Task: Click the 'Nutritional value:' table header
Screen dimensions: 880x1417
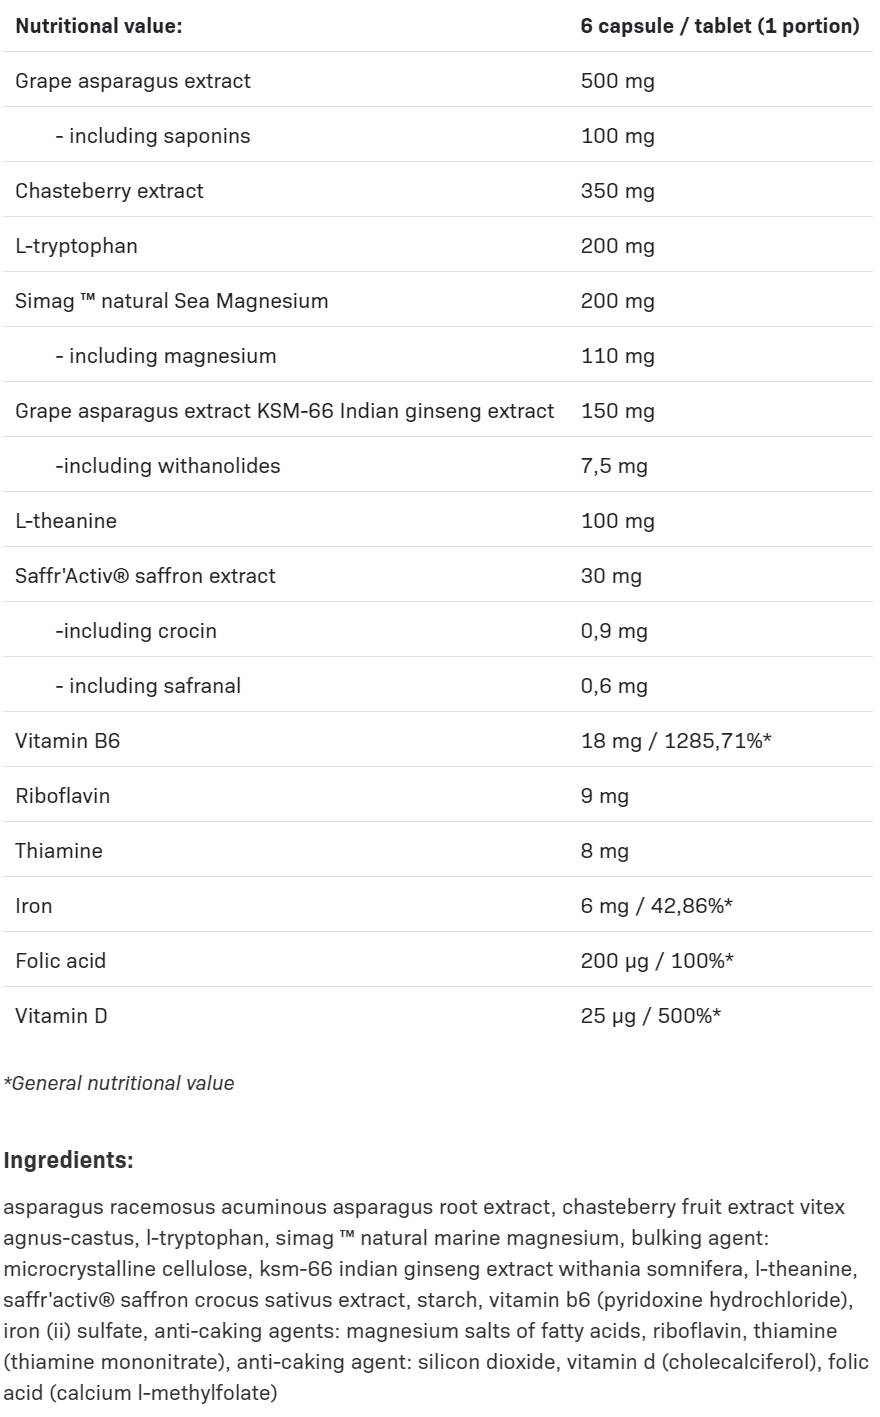Action: coord(99,26)
